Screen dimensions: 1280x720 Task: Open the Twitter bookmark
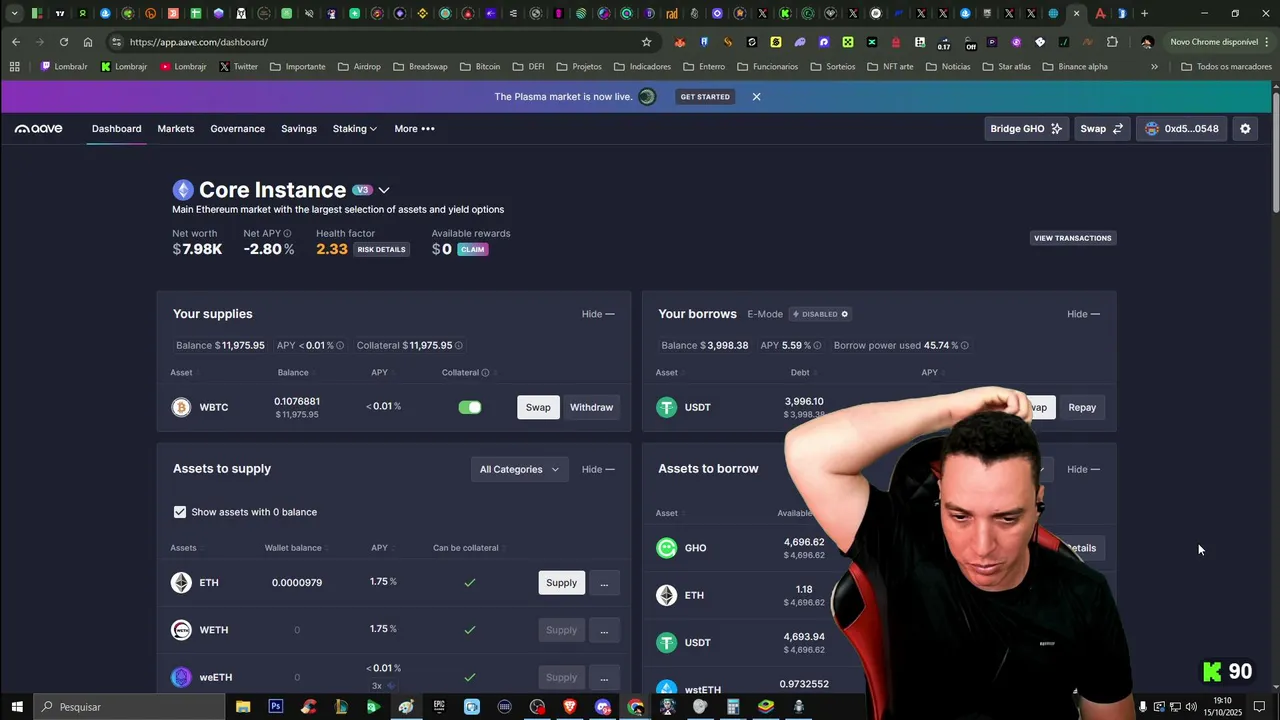[x=238, y=67]
